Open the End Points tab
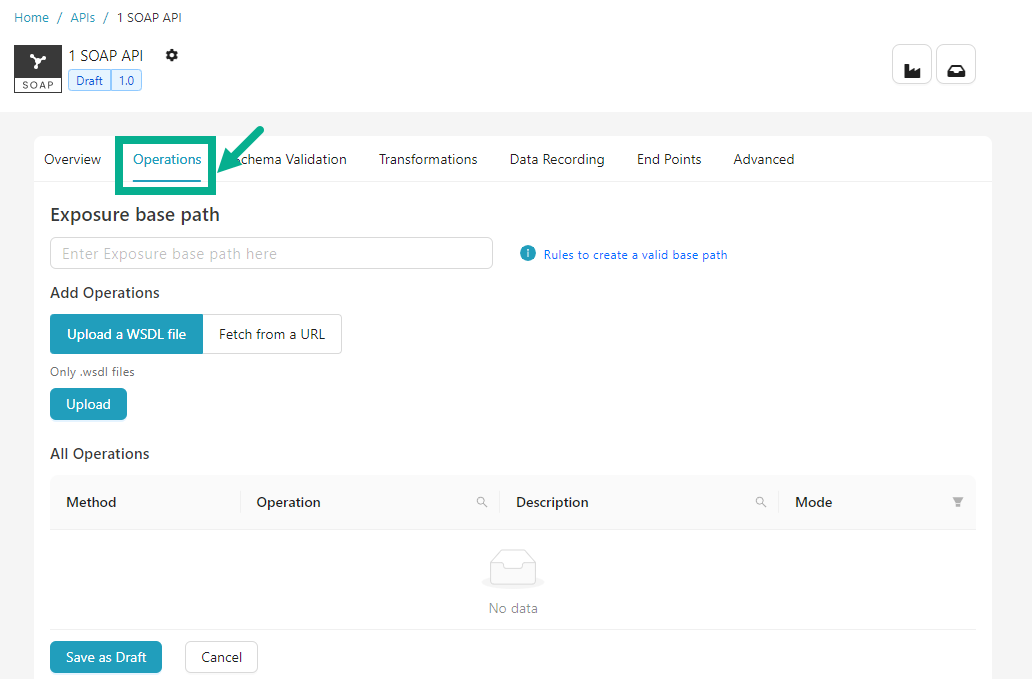The width and height of the screenshot is (1032, 679). coord(669,159)
